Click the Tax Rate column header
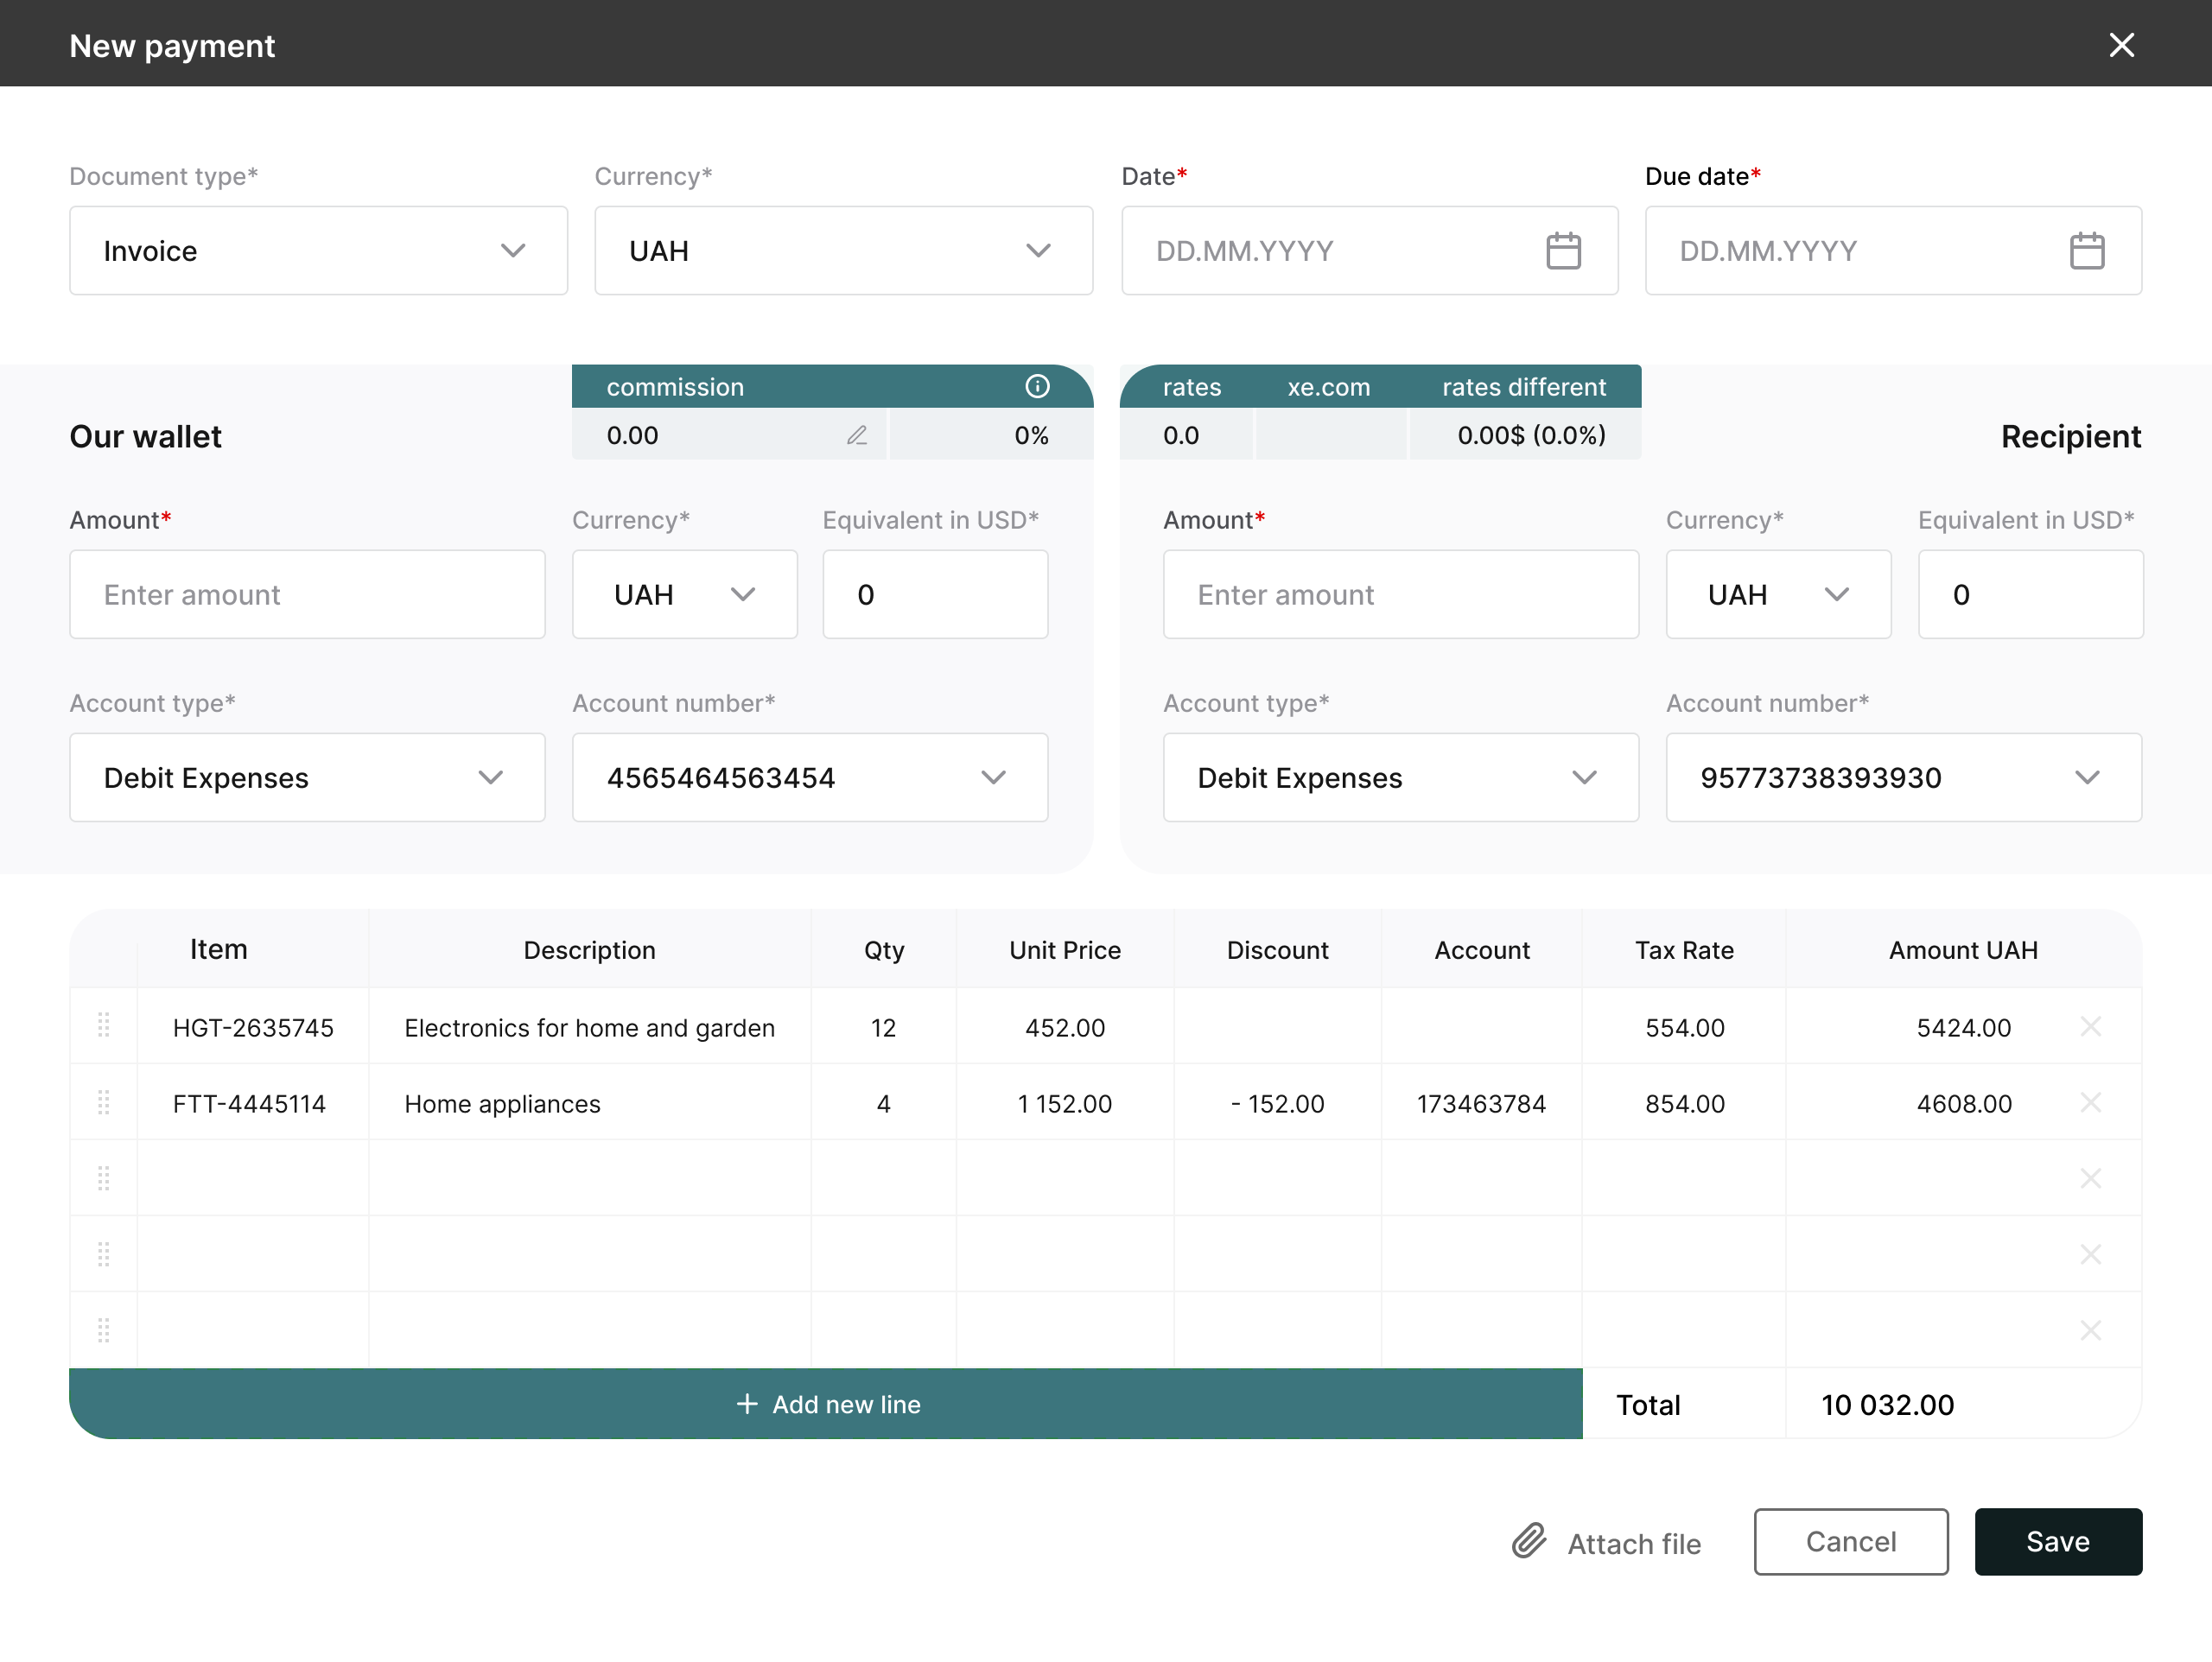 click(1684, 950)
